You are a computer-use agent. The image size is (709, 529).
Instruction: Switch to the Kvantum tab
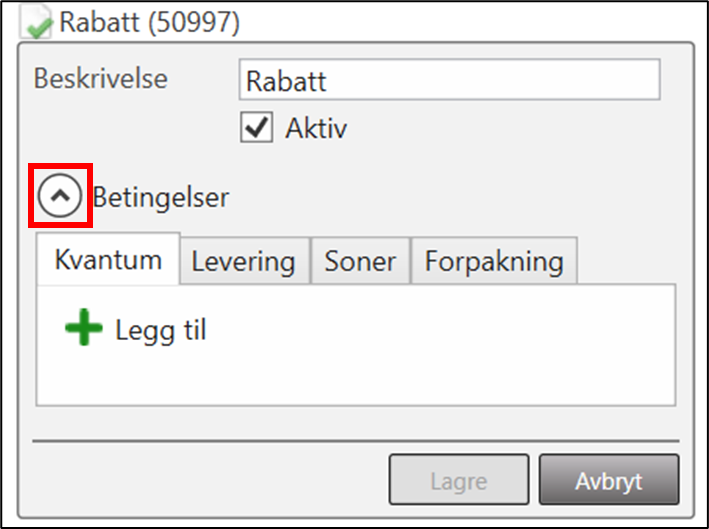click(108, 261)
